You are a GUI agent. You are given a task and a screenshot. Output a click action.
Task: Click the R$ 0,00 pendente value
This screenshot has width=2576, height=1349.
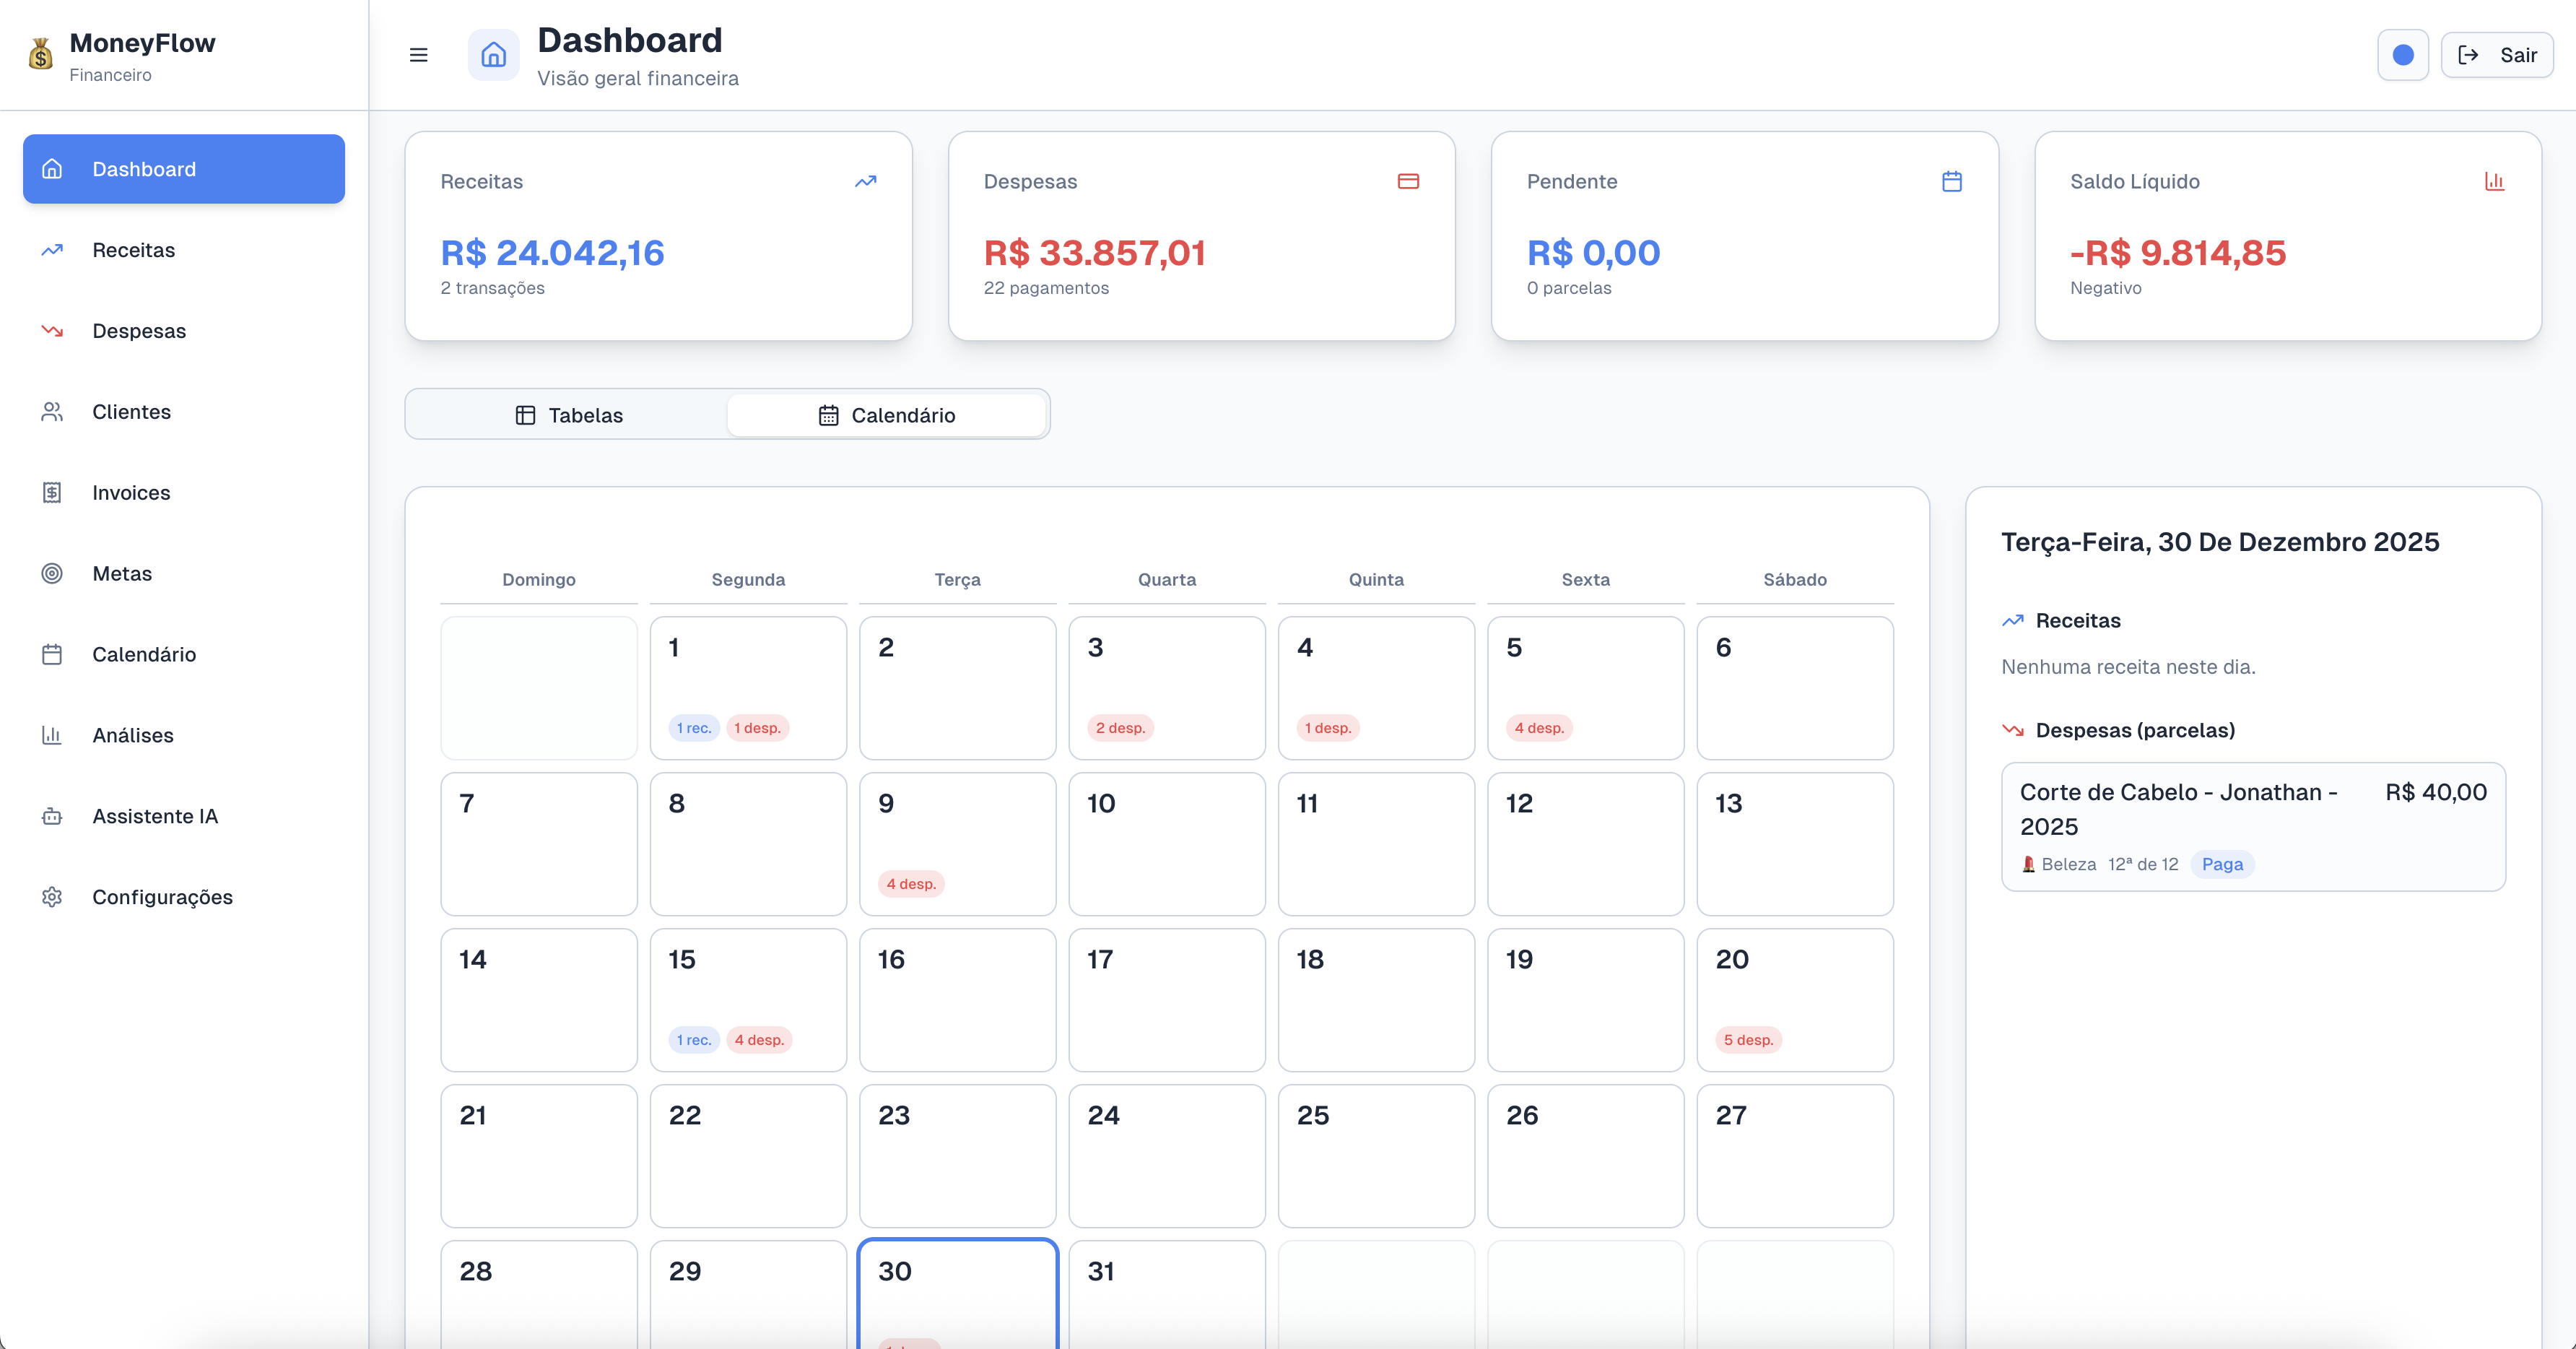(x=1594, y=253)
